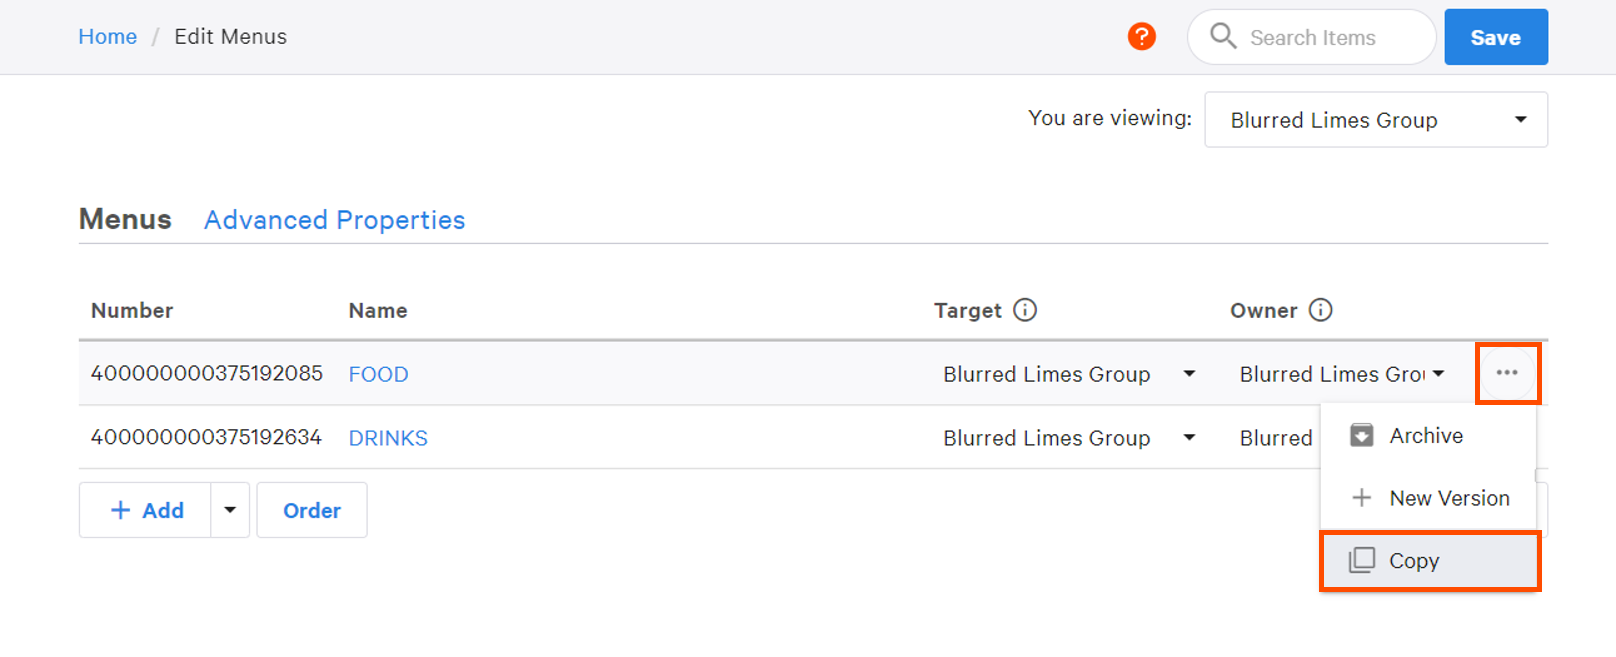Open the DRINKS menu link

388,438
